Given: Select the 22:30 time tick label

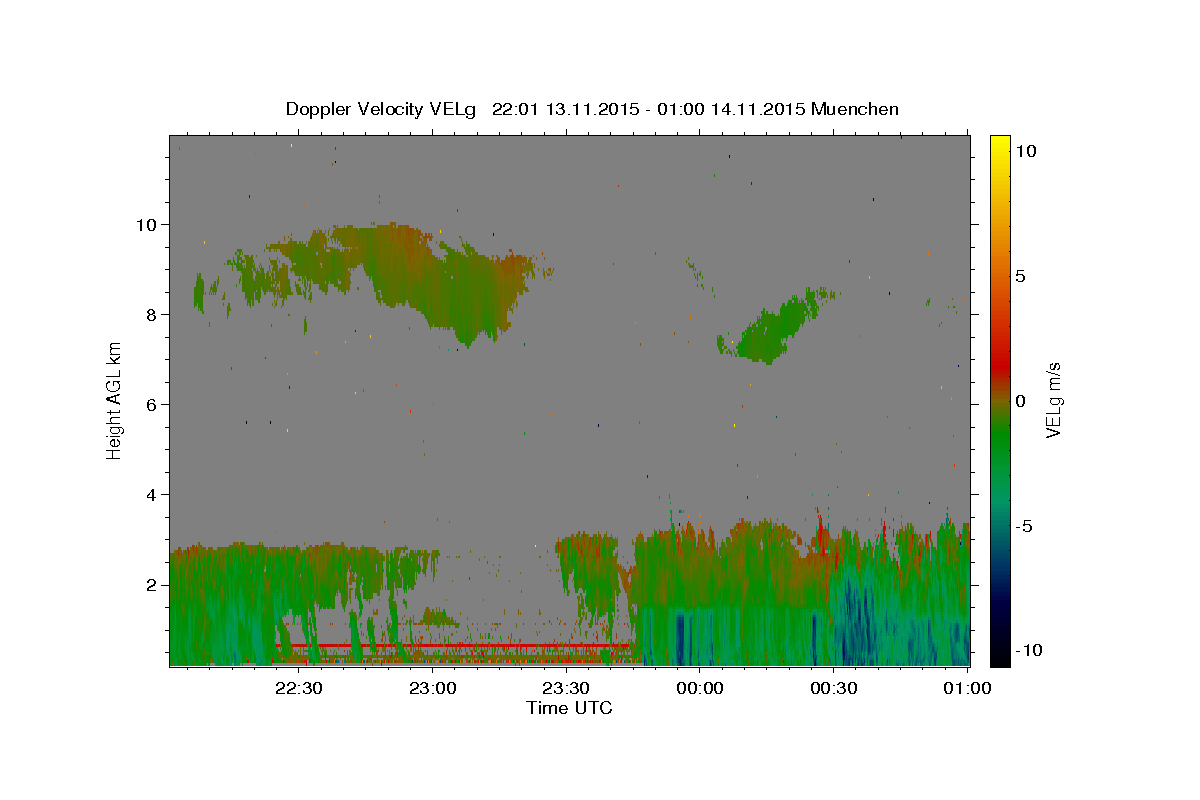Looking at the screenshot, I should coord(299,687).
